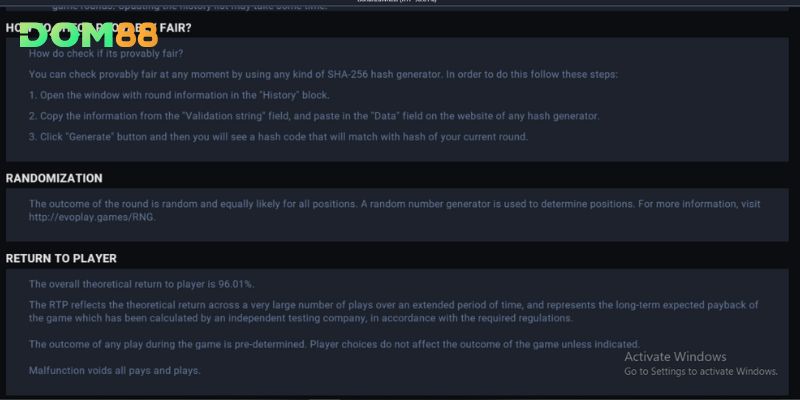Click the orange 88 in the logo
The image size is (800, 400).
[x=137, y=35]
